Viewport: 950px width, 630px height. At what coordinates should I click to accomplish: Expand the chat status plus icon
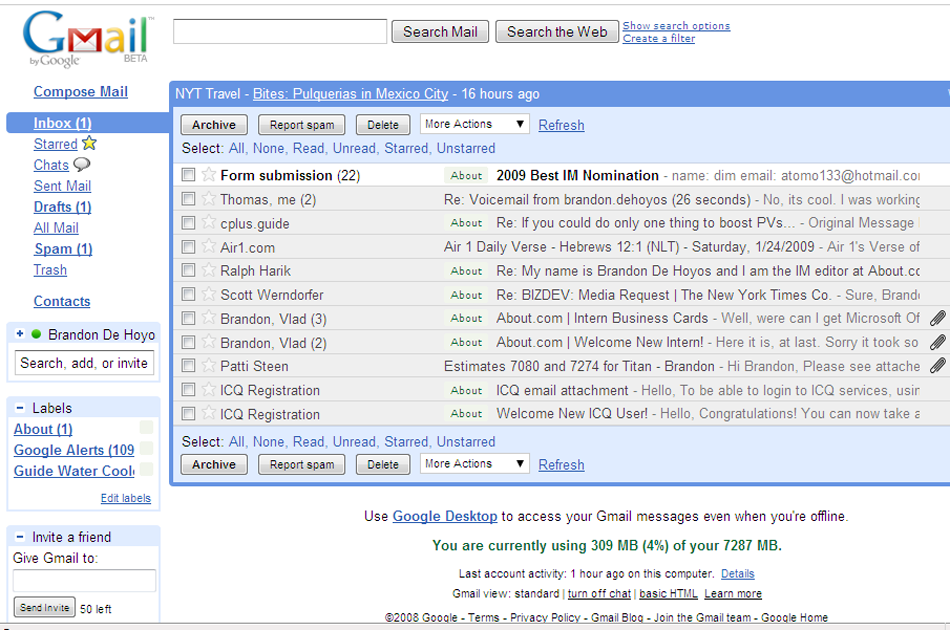point(20,334)
